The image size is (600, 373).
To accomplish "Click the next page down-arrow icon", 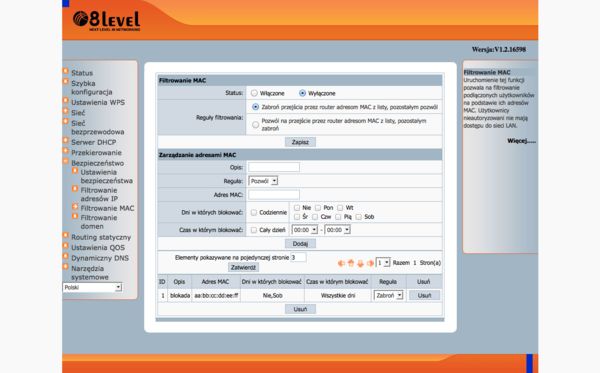I will tap(360, 263).
